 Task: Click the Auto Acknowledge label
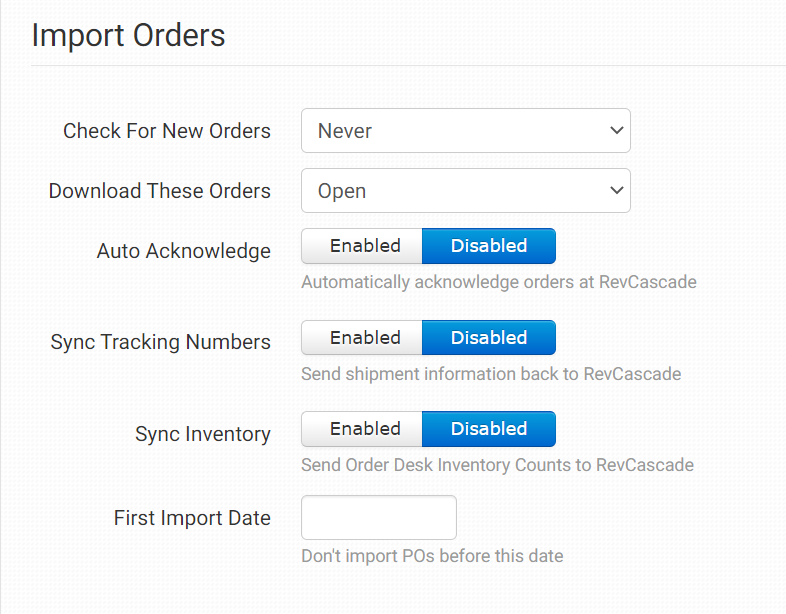tap(184, 251)
